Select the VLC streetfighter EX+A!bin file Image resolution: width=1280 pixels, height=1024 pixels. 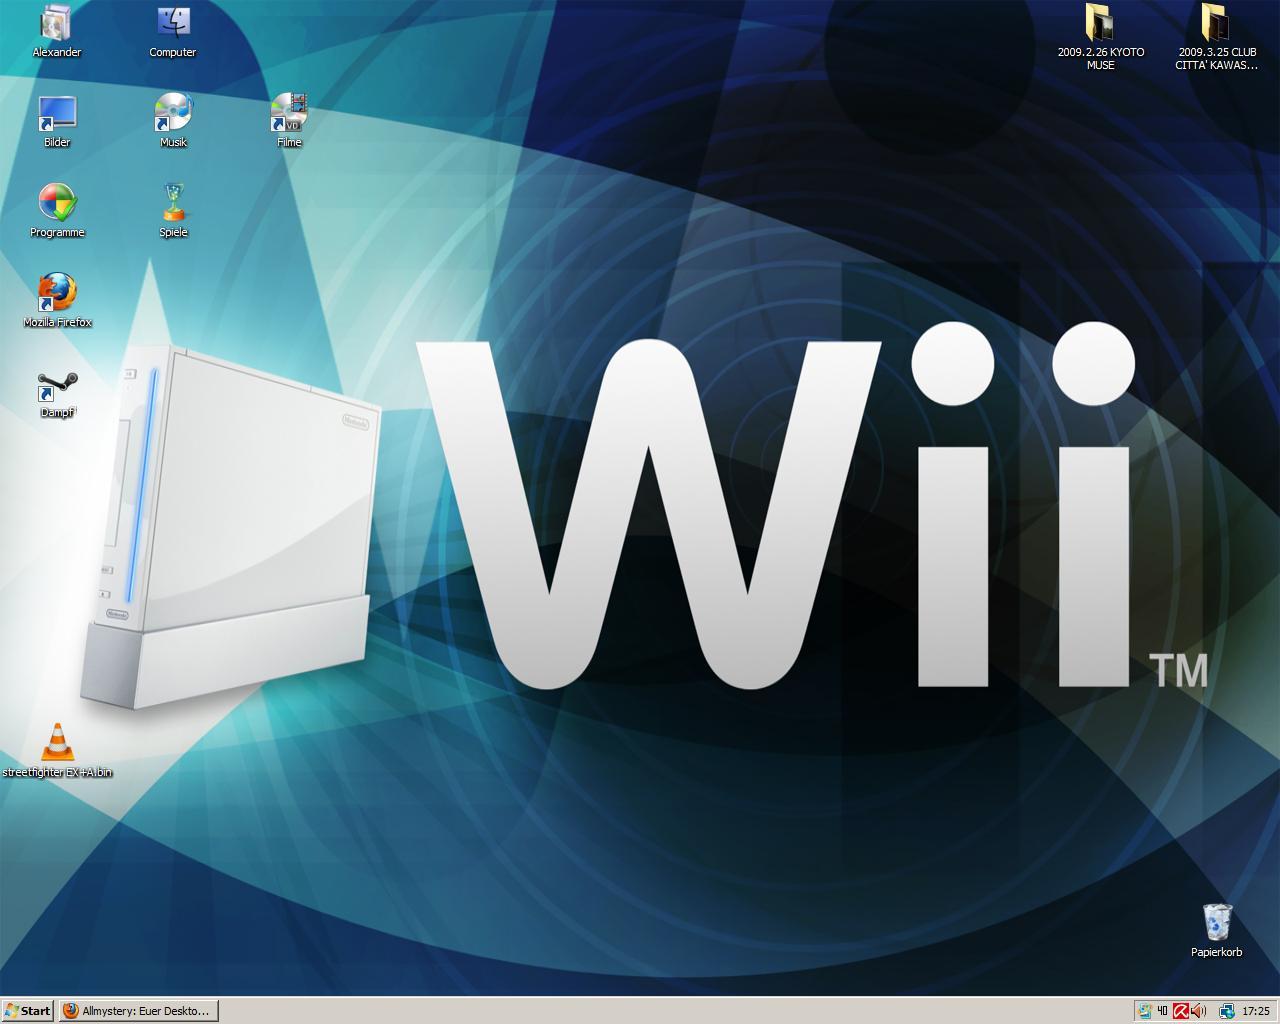tap(57, 751)
